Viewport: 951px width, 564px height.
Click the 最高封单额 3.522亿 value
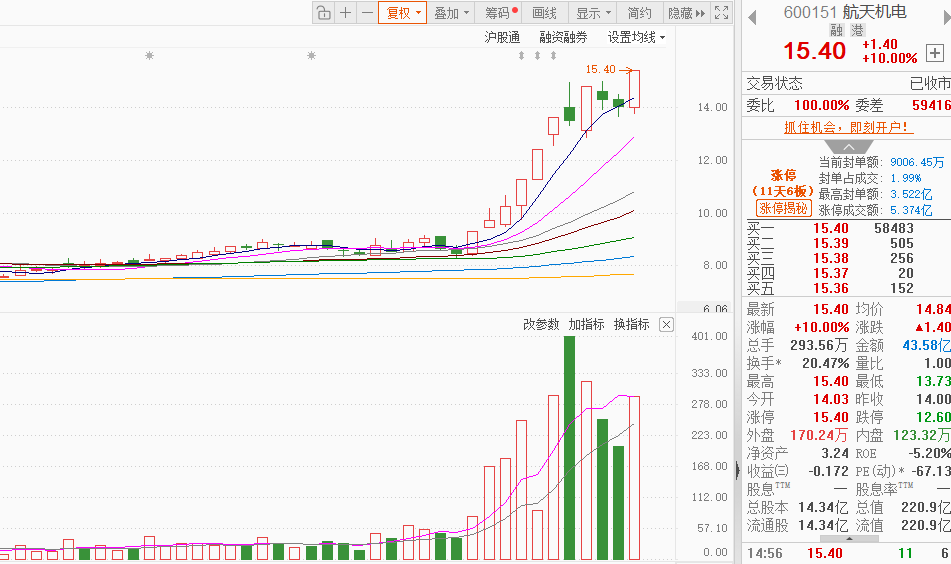[x=911, y=195]
